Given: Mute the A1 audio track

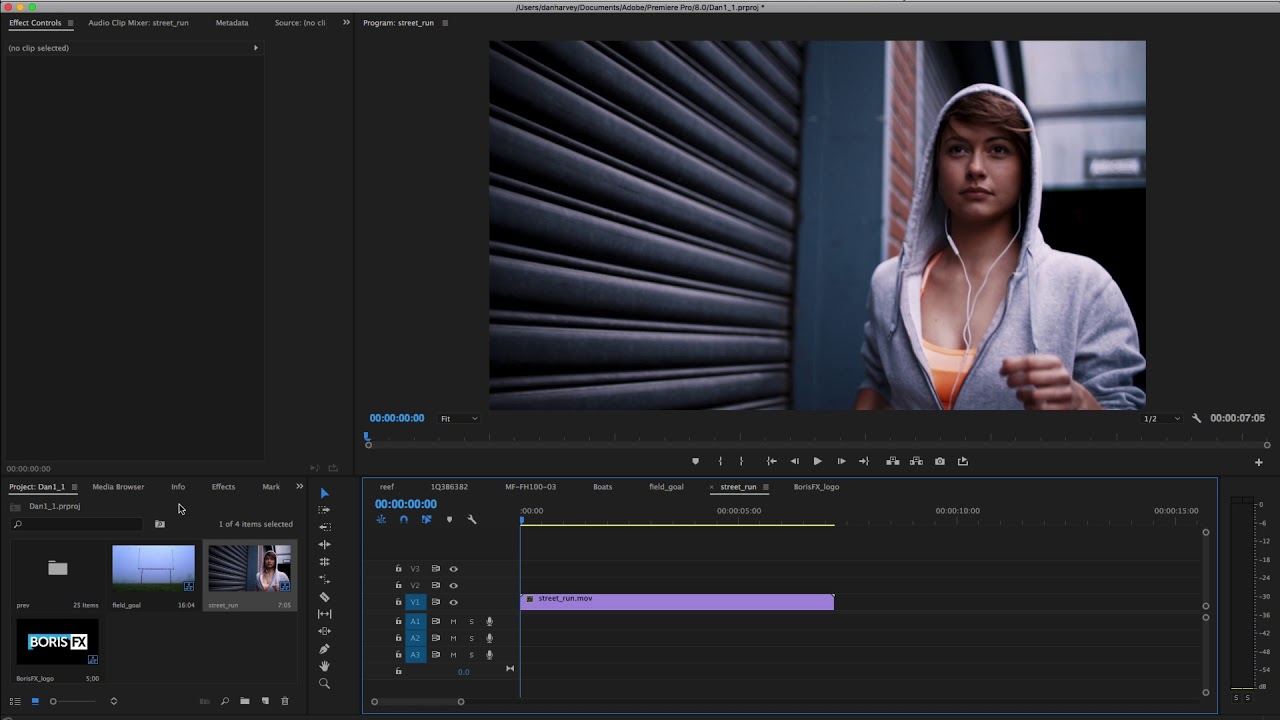Looking at the screenshot, I should click(453, 621).
